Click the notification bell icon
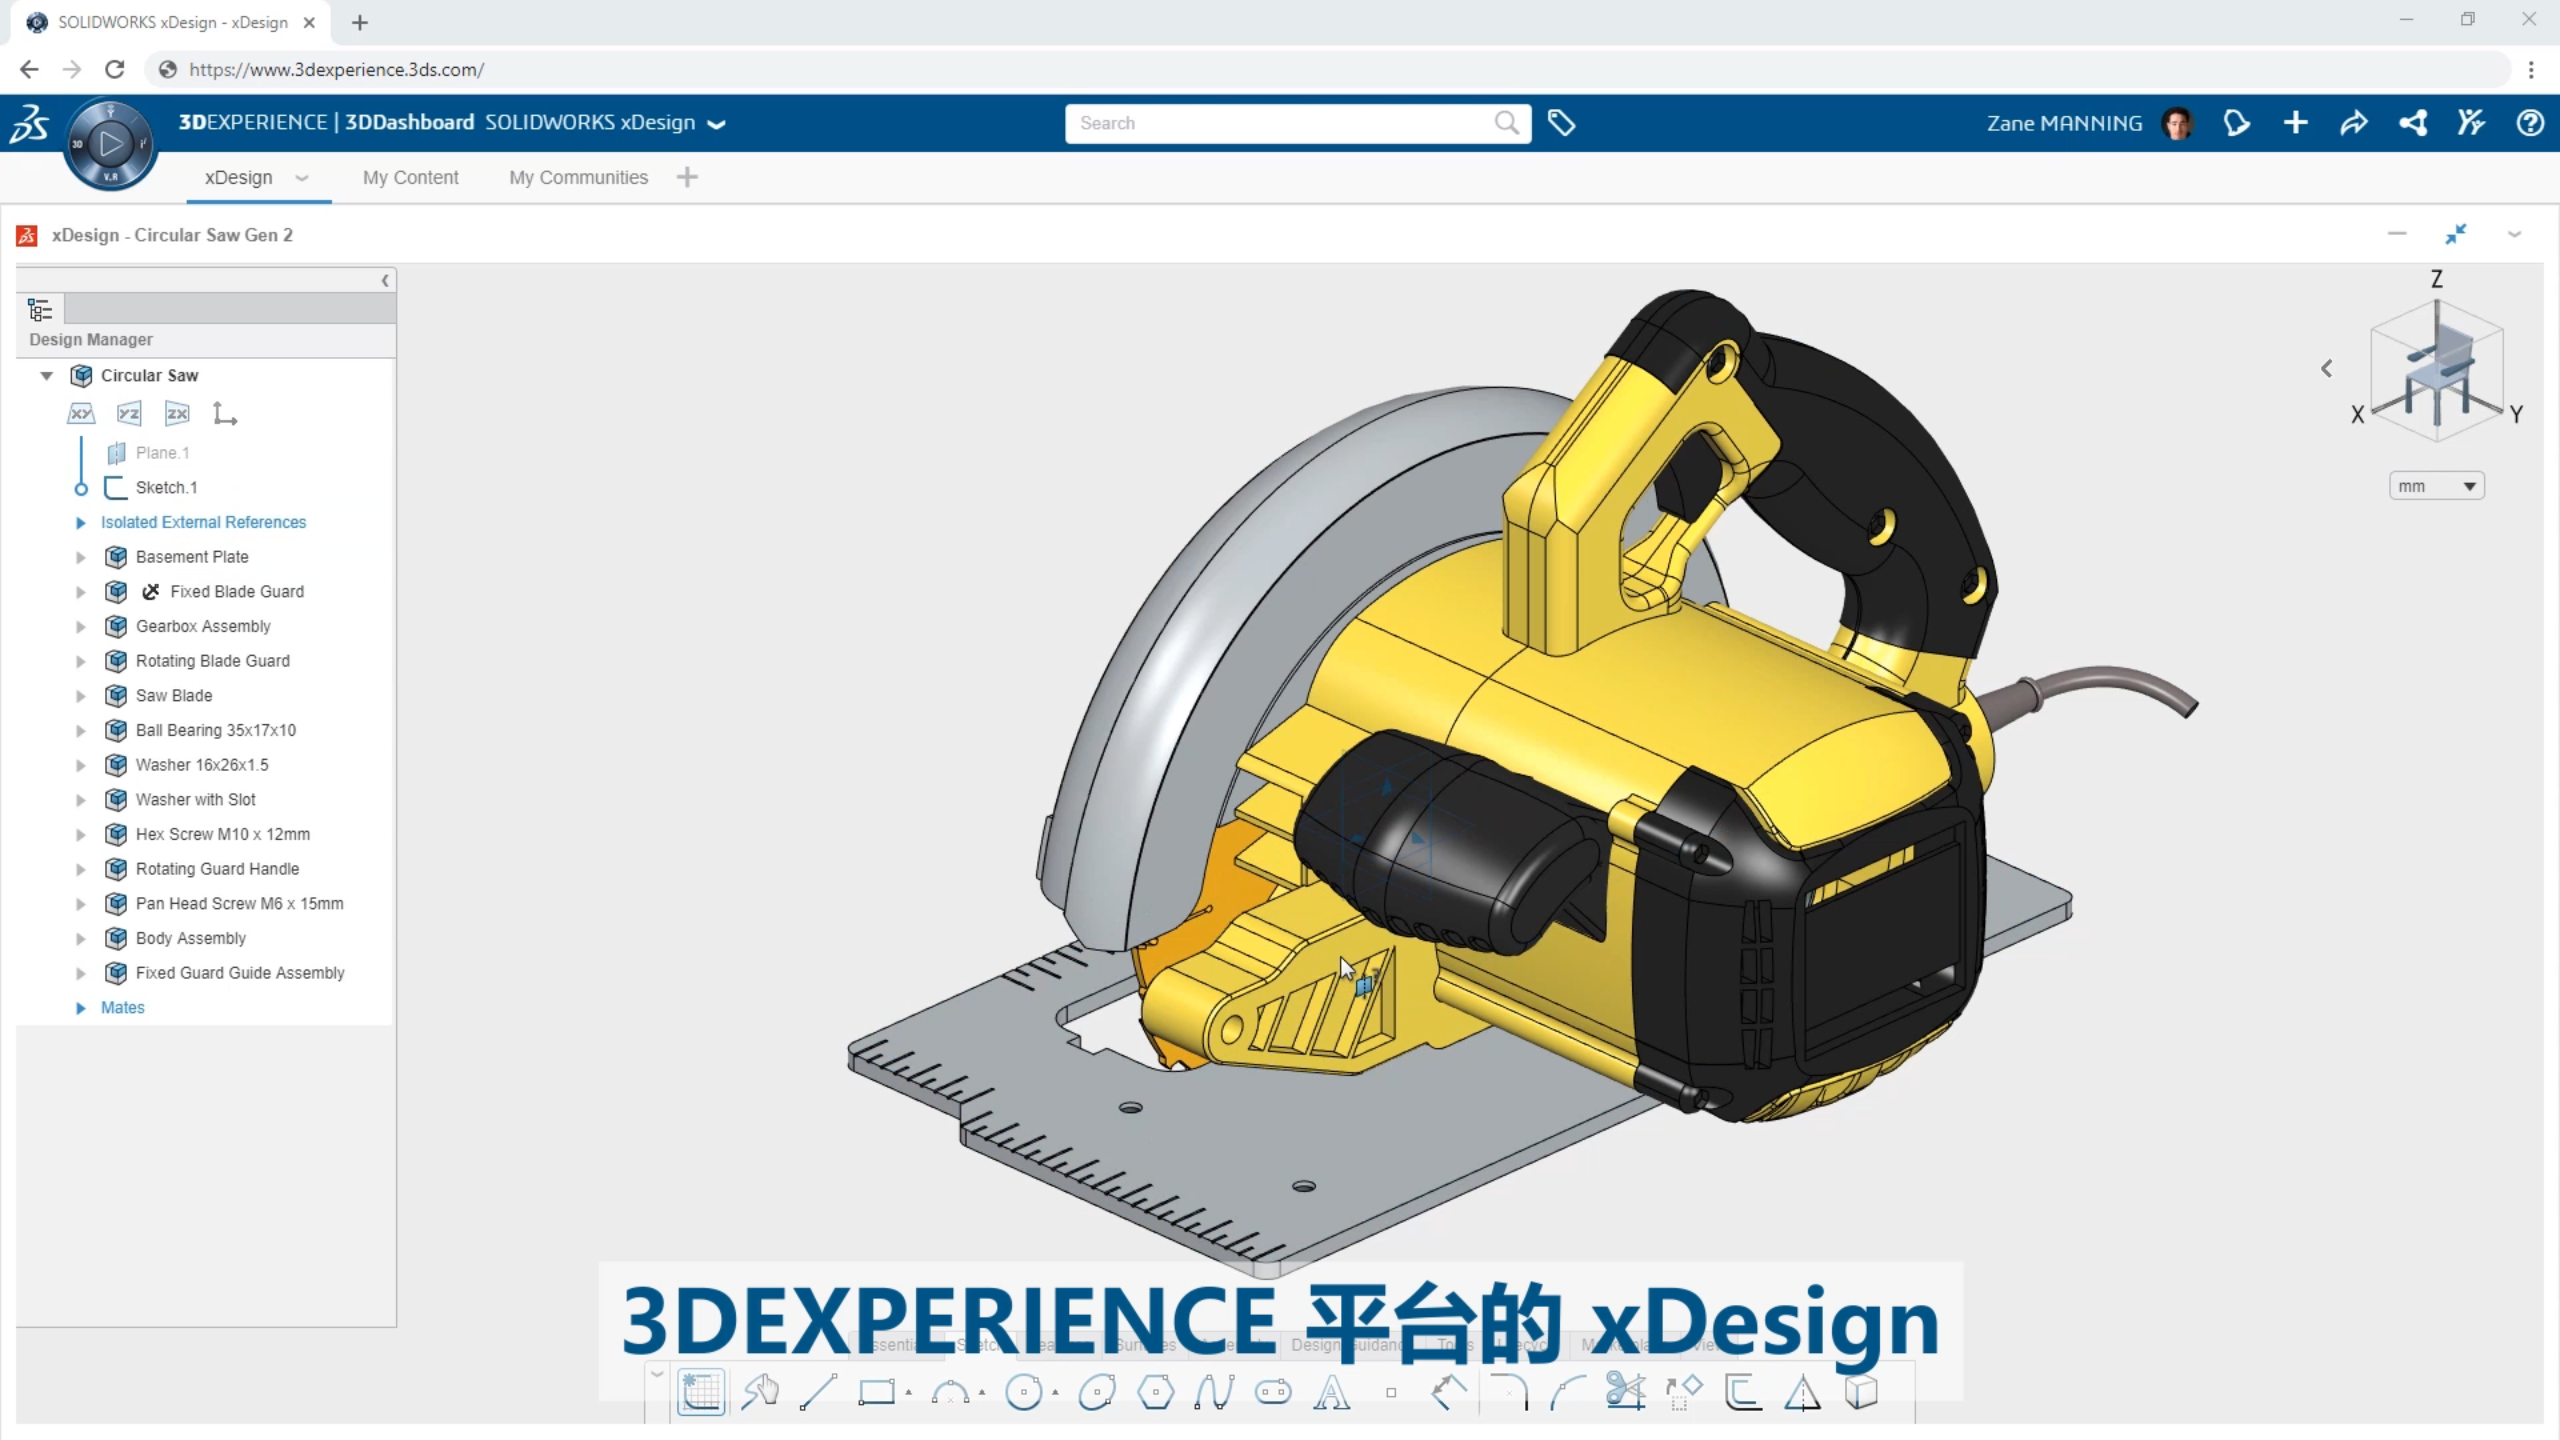This screenshot has width=2560, height=1440. [x=2237, y=122]
